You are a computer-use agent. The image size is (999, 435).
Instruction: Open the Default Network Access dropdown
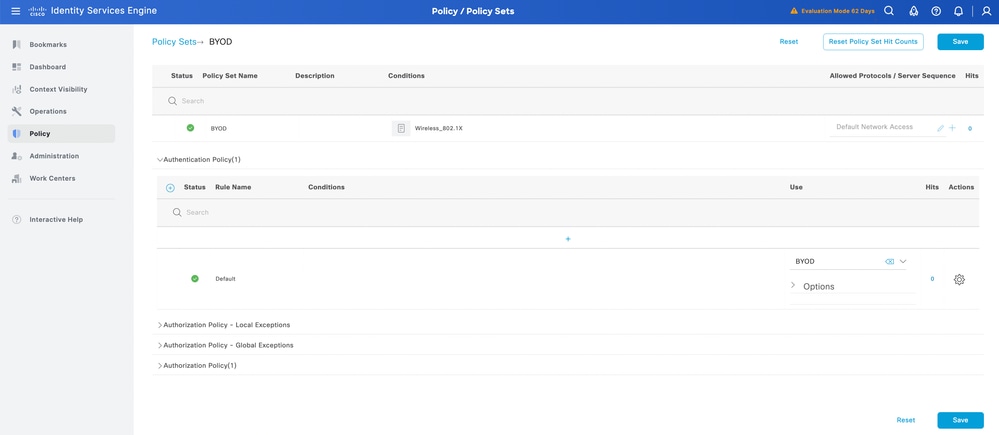(x=882, y=127)
